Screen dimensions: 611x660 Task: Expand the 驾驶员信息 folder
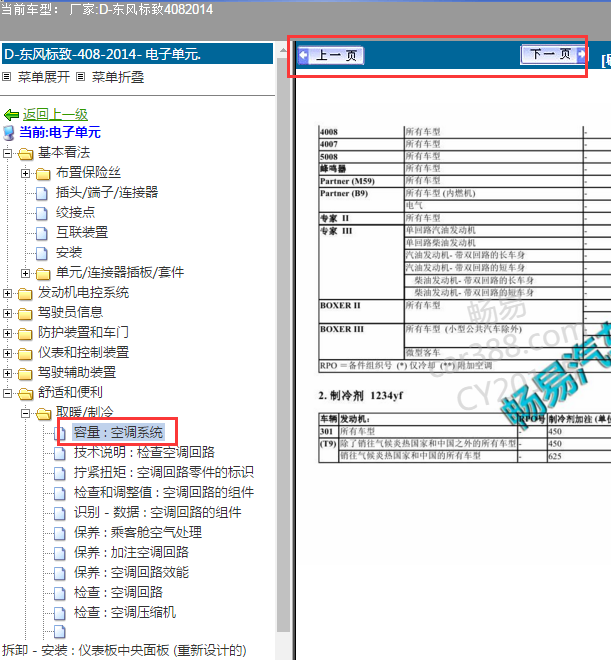point(7,313)
